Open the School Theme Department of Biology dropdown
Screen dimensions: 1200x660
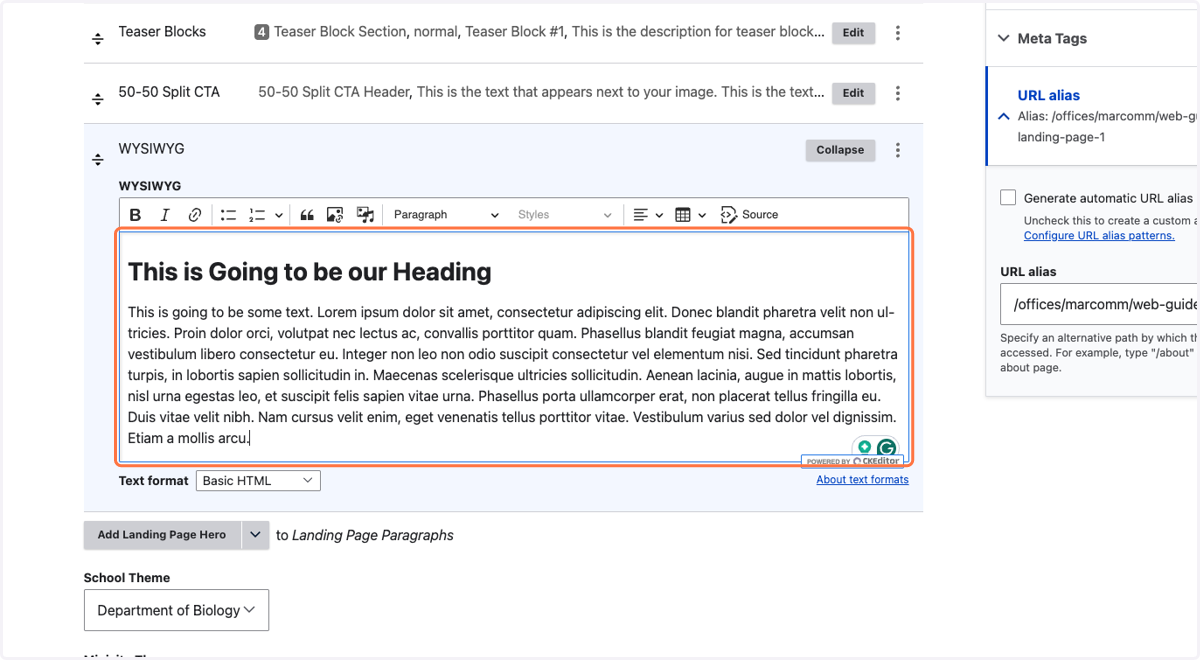(x=176, y=610)
